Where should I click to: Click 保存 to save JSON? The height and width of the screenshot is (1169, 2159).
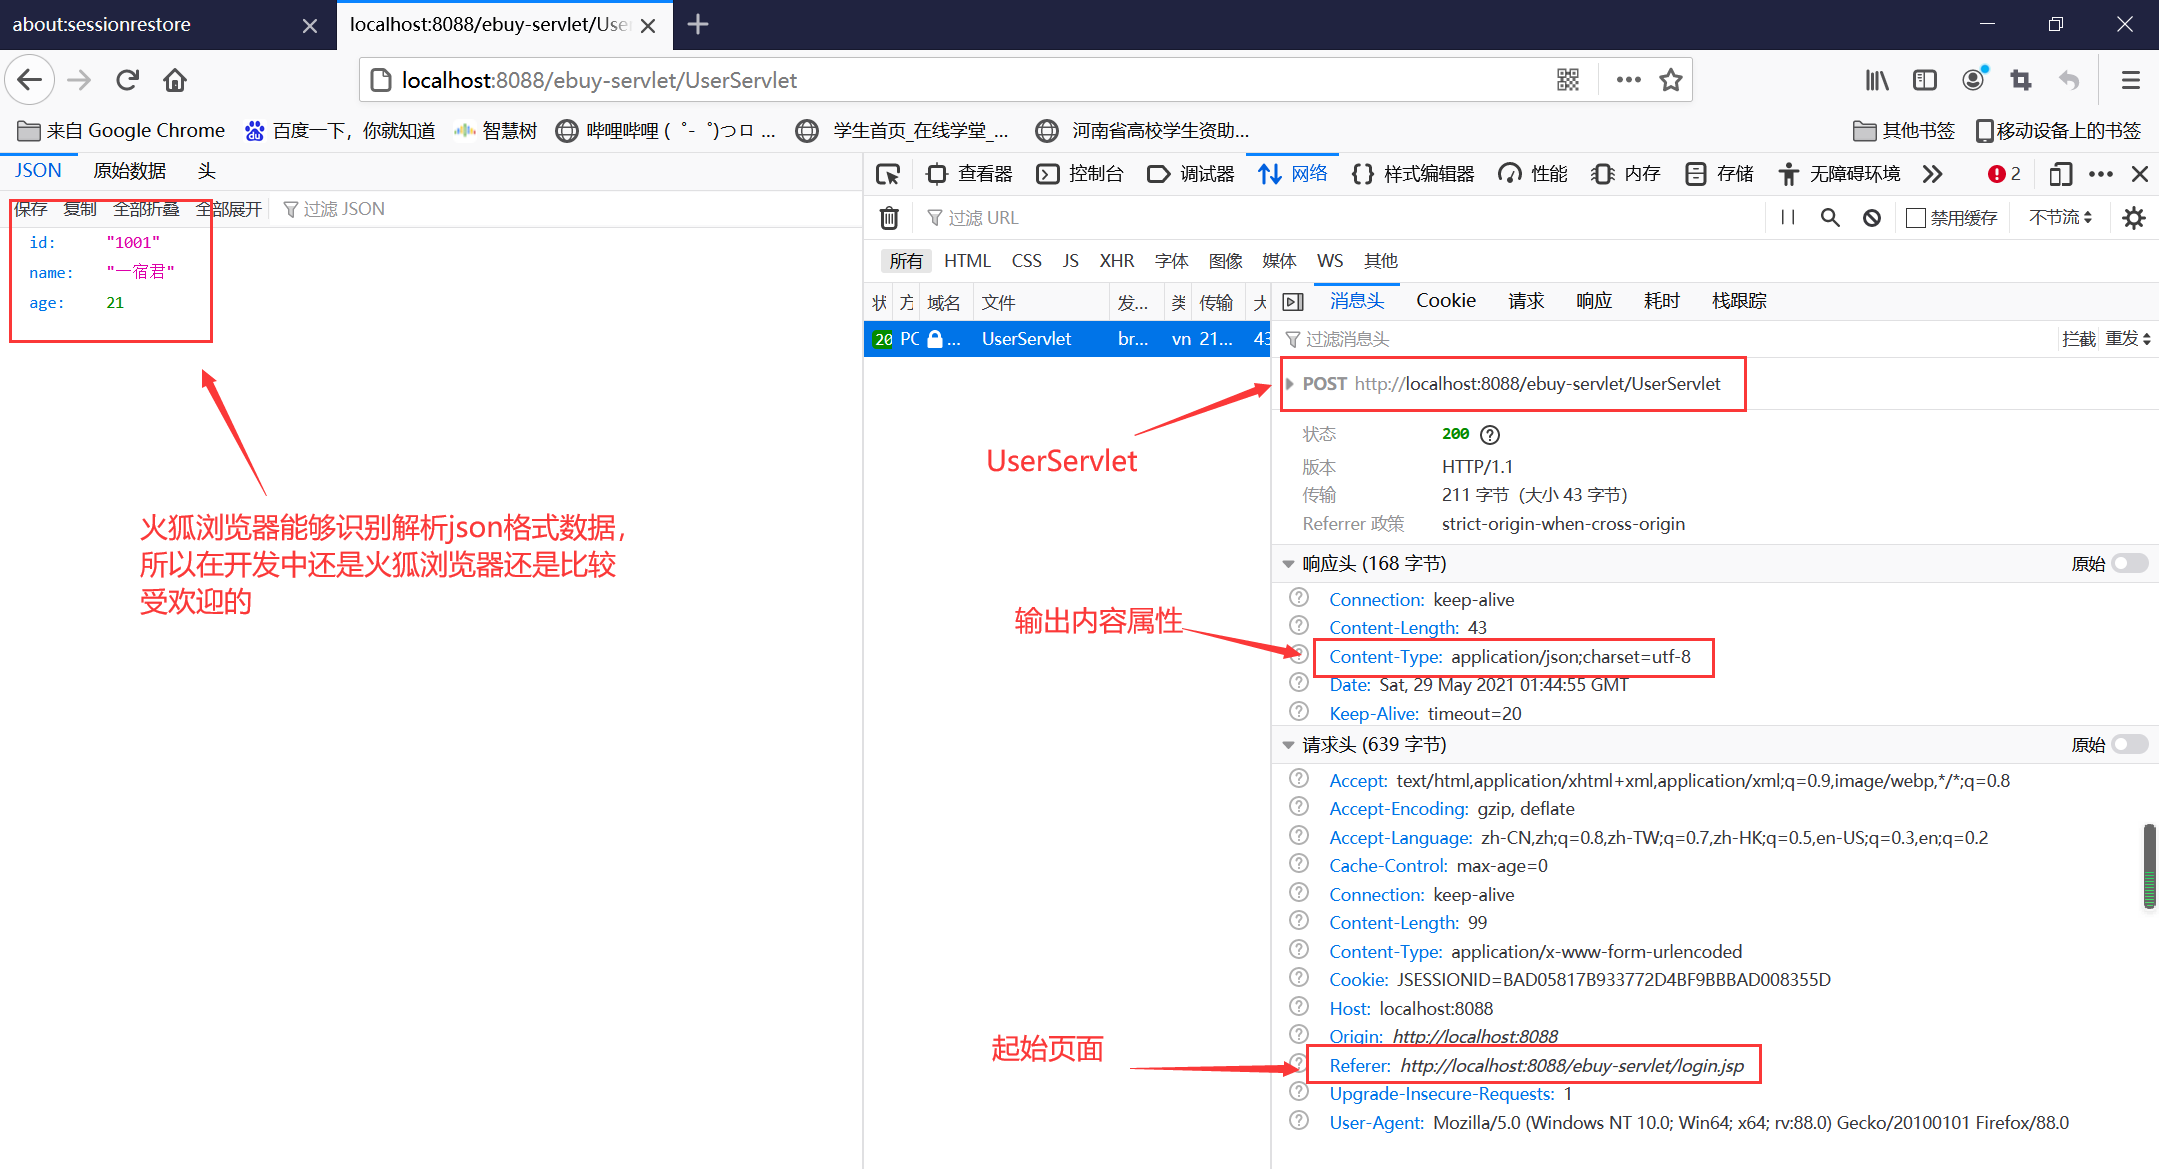(31, 209)
